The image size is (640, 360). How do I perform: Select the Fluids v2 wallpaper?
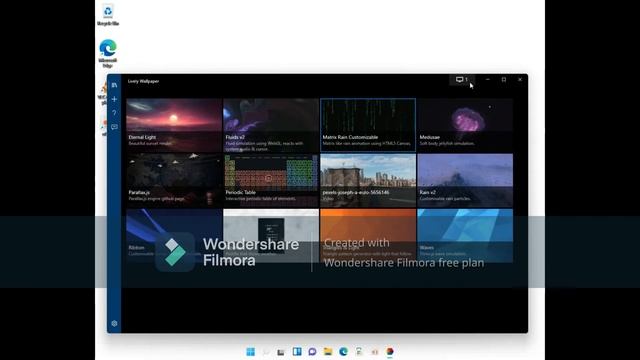pyautogui.click(x=271, y=125)
